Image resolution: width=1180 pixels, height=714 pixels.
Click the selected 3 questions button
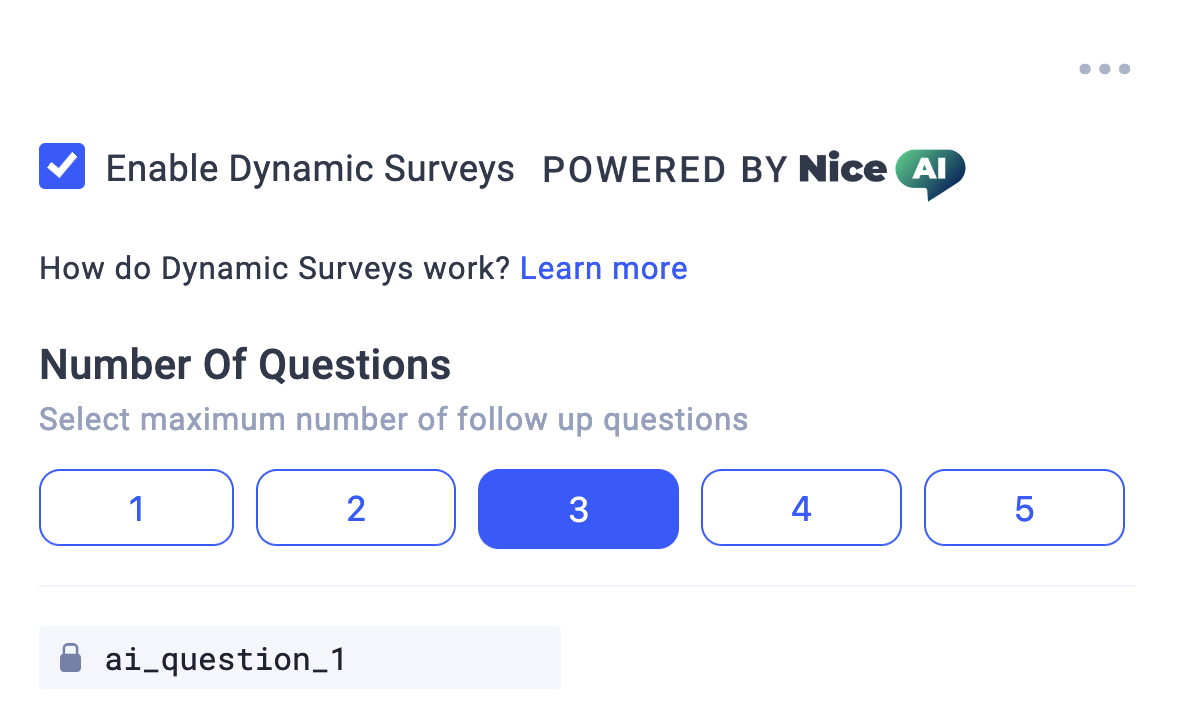click(x=578, y=509)
